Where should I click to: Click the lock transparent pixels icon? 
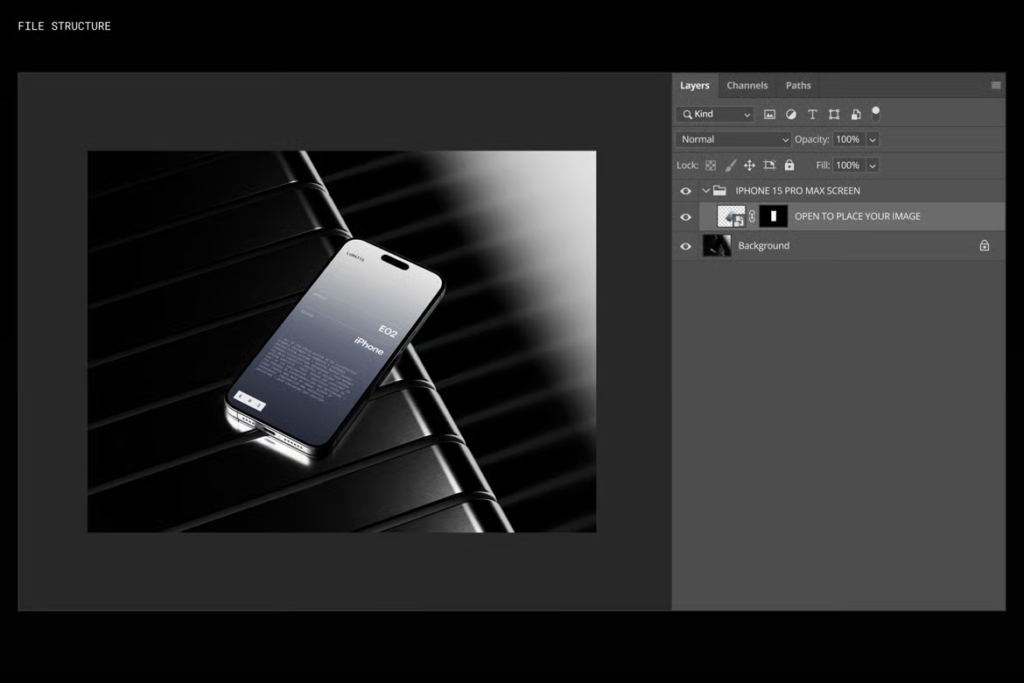(x=711, y=165)
